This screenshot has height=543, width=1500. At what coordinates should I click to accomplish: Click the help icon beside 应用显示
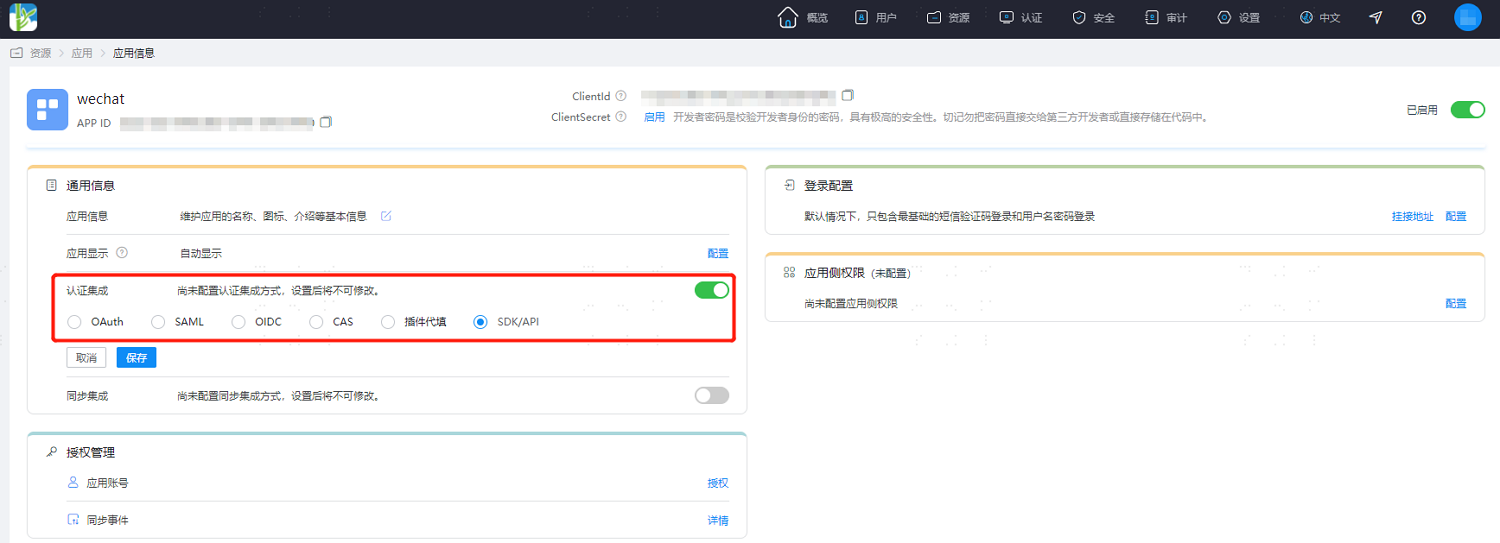(x=122, y=253)
